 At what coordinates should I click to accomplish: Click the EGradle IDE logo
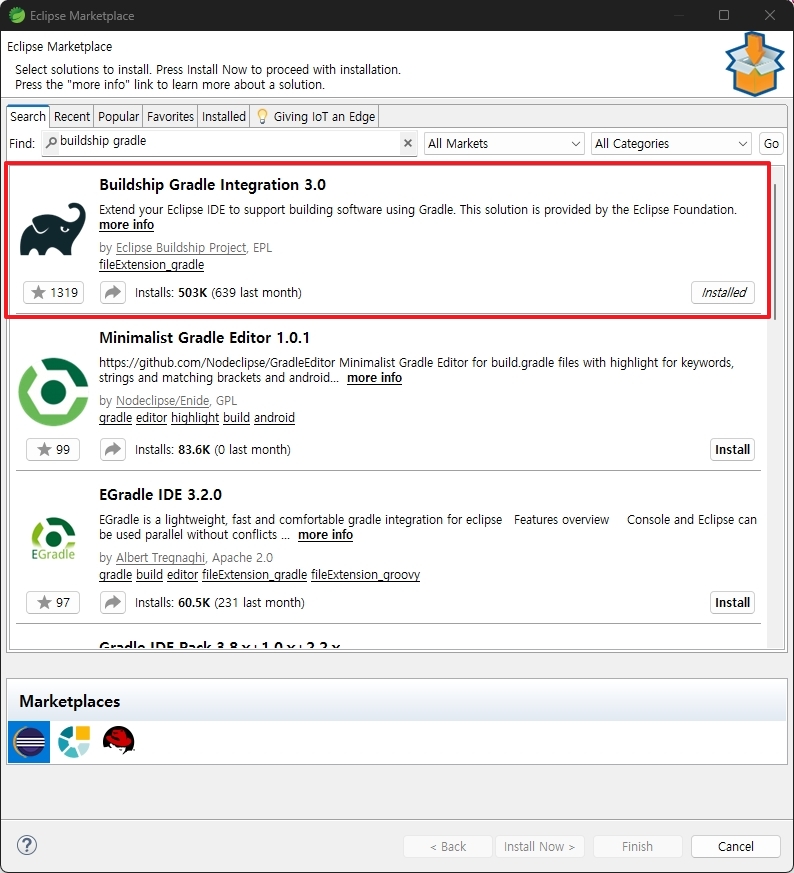pyautogui.click(x=53, y=538)
